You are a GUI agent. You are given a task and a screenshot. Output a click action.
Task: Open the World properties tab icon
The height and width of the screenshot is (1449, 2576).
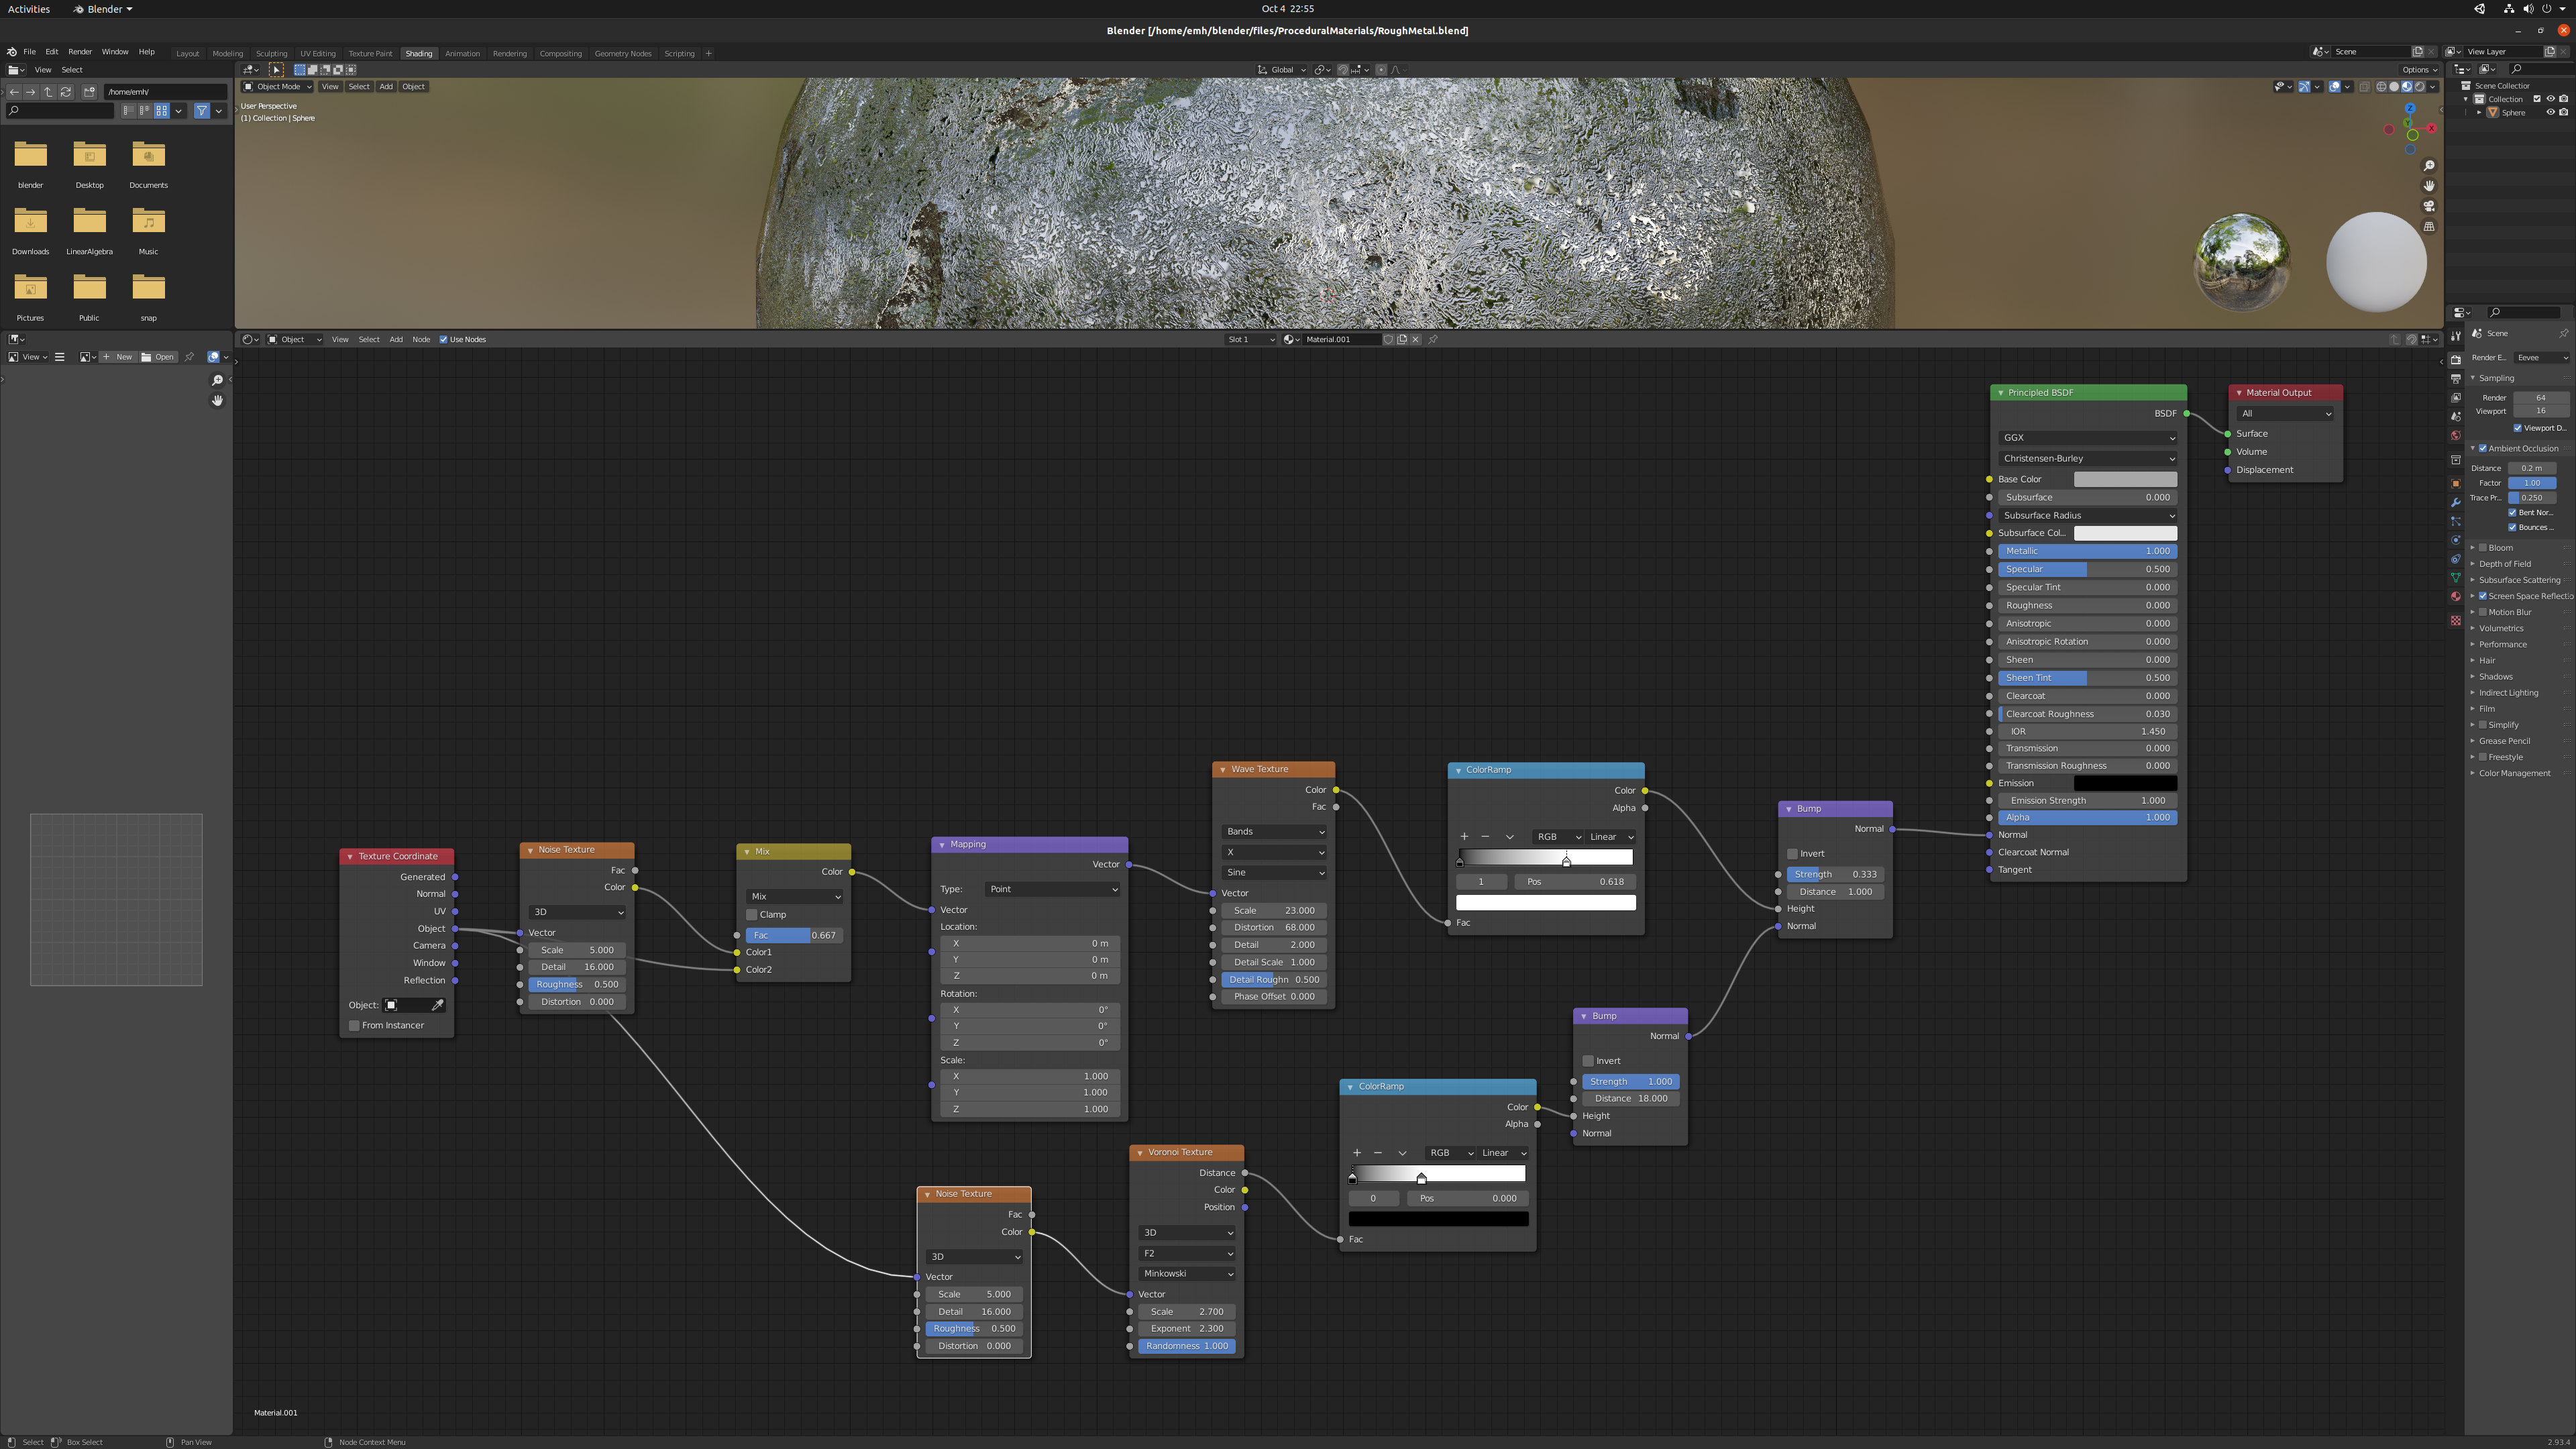(2455, 436)
